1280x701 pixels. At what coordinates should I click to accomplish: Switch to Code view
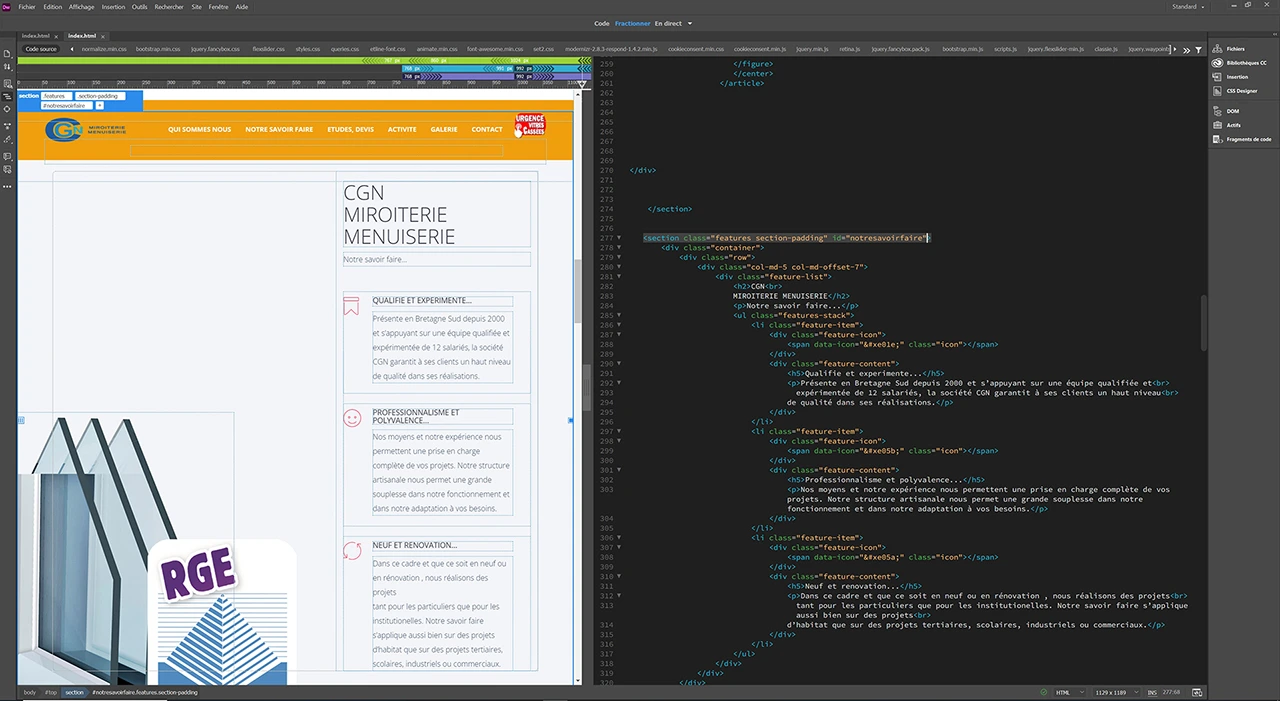pyautogui.click(x=601, y=23)
